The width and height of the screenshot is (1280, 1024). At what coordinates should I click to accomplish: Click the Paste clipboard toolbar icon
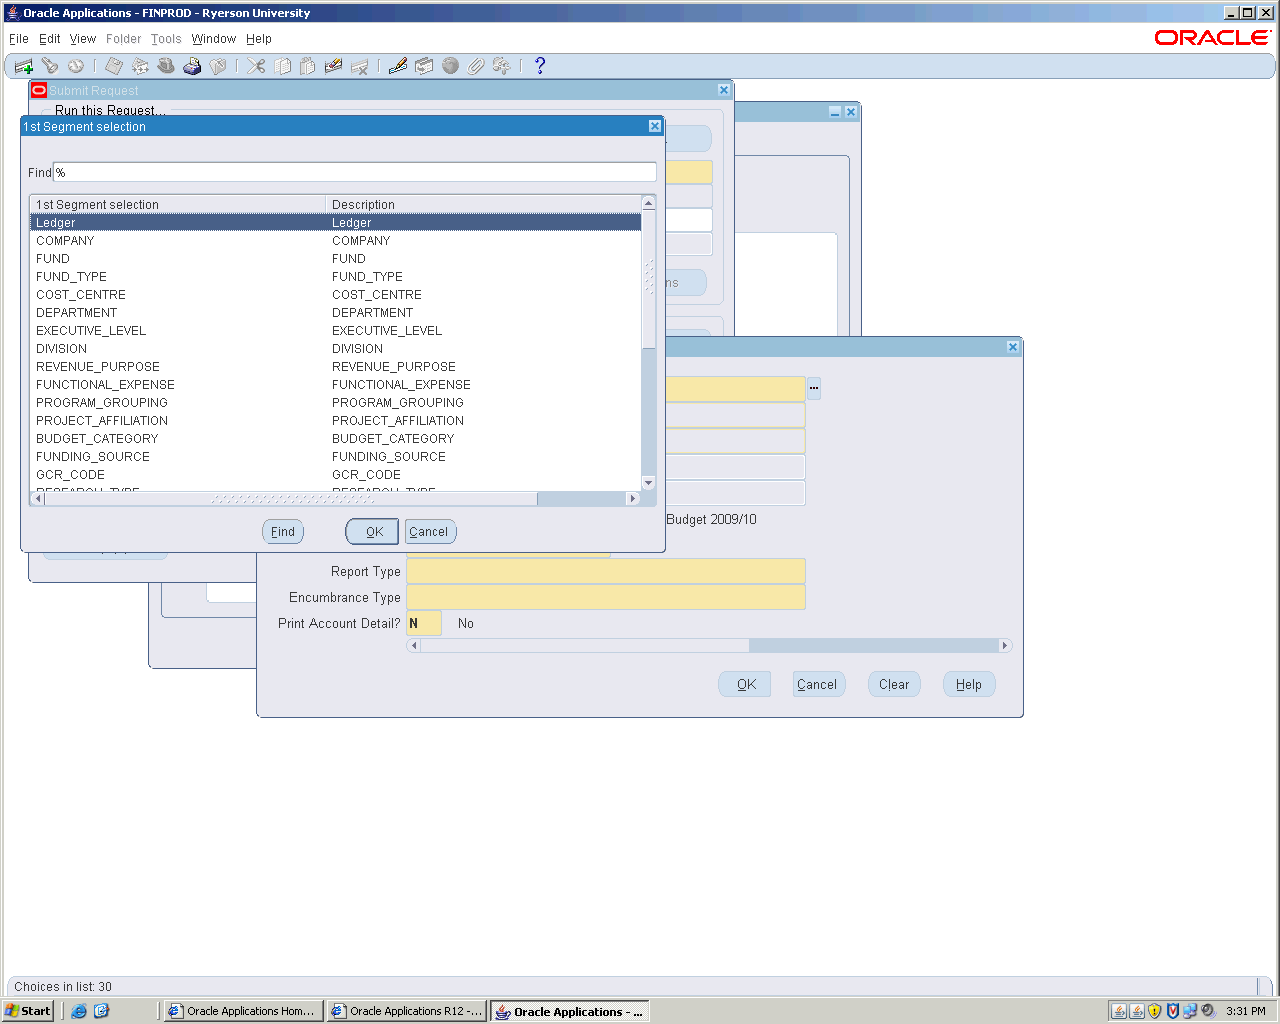tap(308, 66)
